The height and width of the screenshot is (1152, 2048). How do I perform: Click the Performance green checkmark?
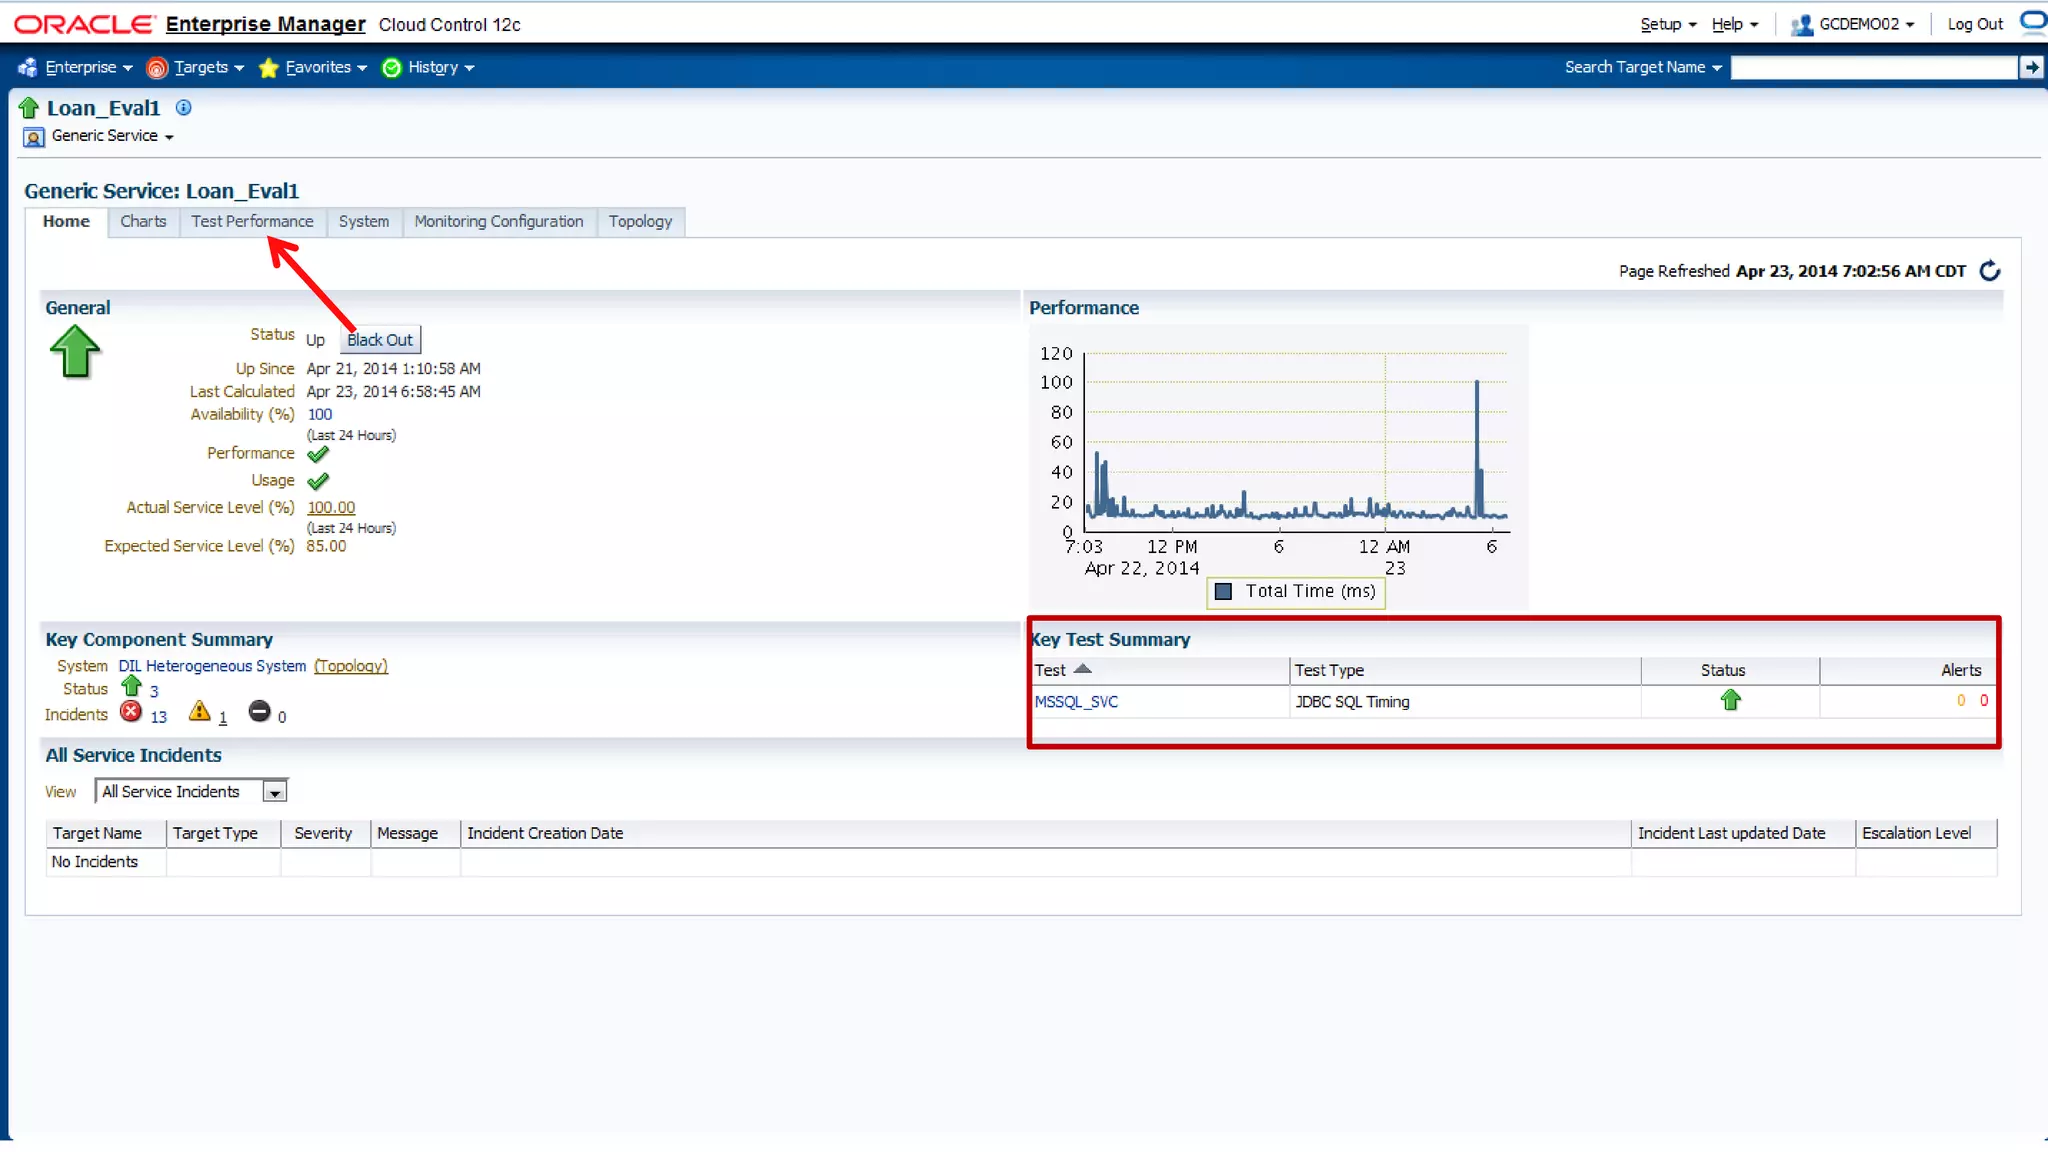(x=318, y=455)
